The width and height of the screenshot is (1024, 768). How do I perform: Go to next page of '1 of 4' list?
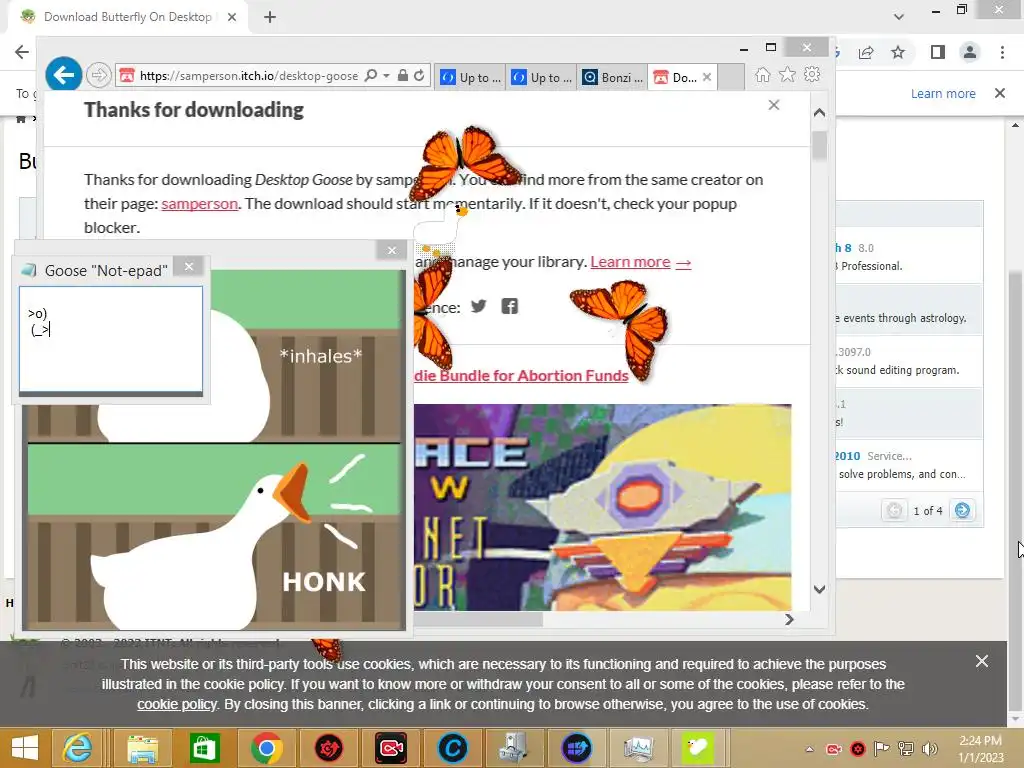(x=962, y=510)
